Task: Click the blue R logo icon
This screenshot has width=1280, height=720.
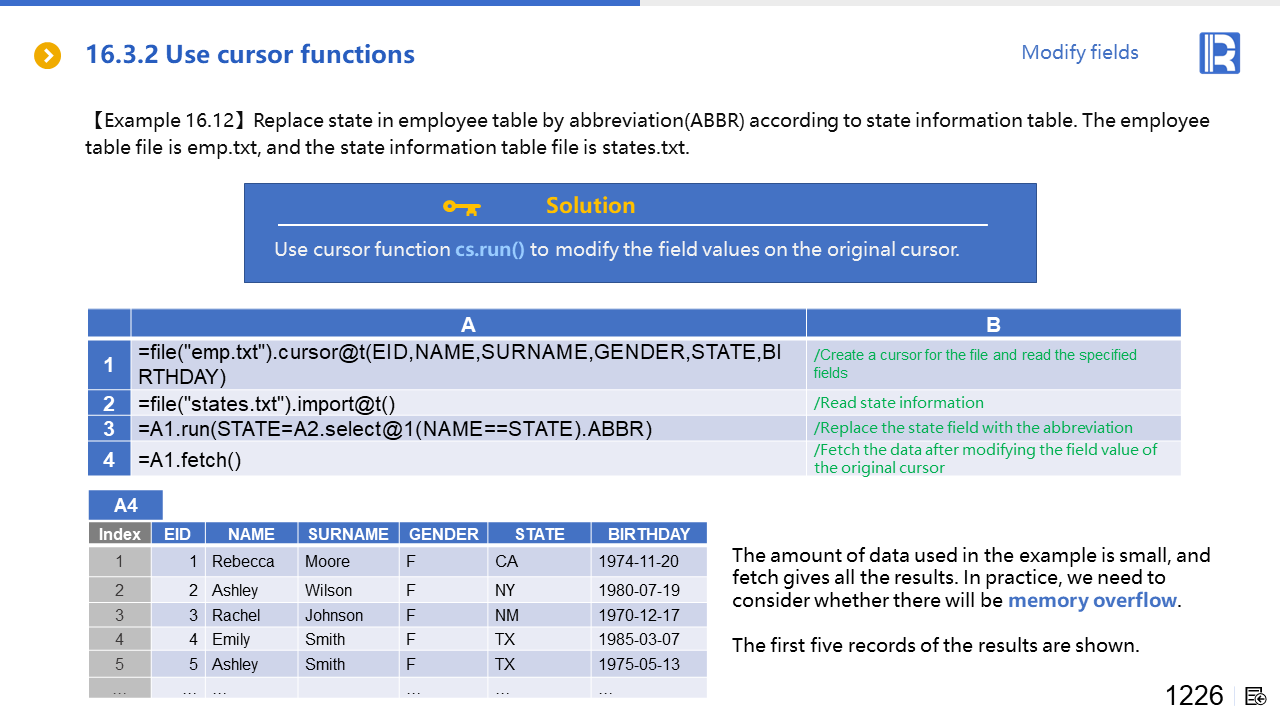Action: (x=1219, y=53)
